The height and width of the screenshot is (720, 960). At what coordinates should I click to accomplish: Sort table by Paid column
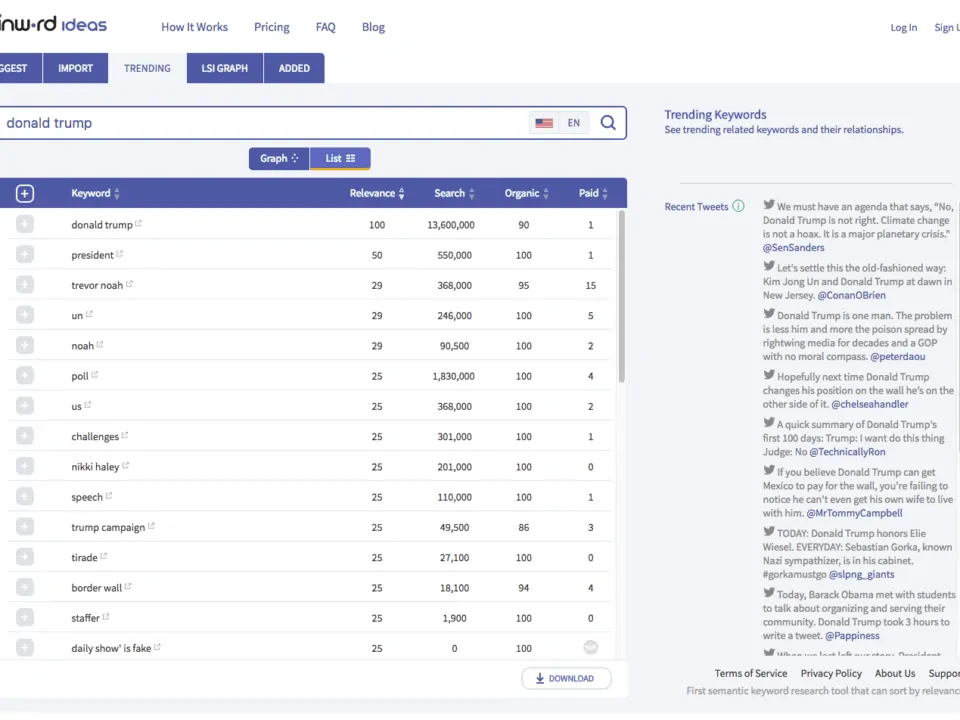593,193
